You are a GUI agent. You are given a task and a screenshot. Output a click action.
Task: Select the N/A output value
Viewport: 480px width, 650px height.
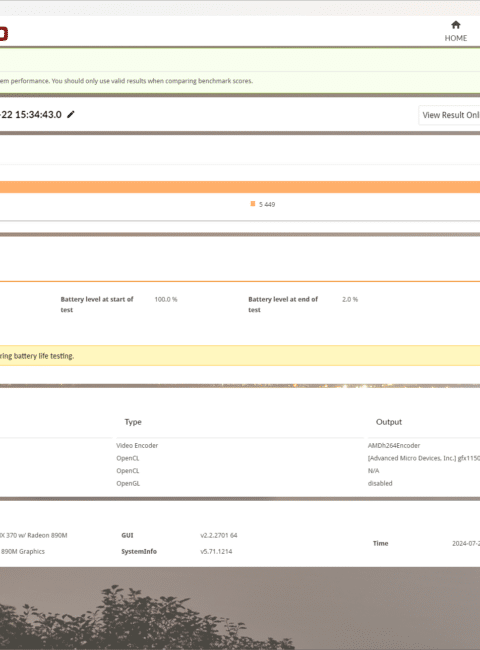coord(373,471)
